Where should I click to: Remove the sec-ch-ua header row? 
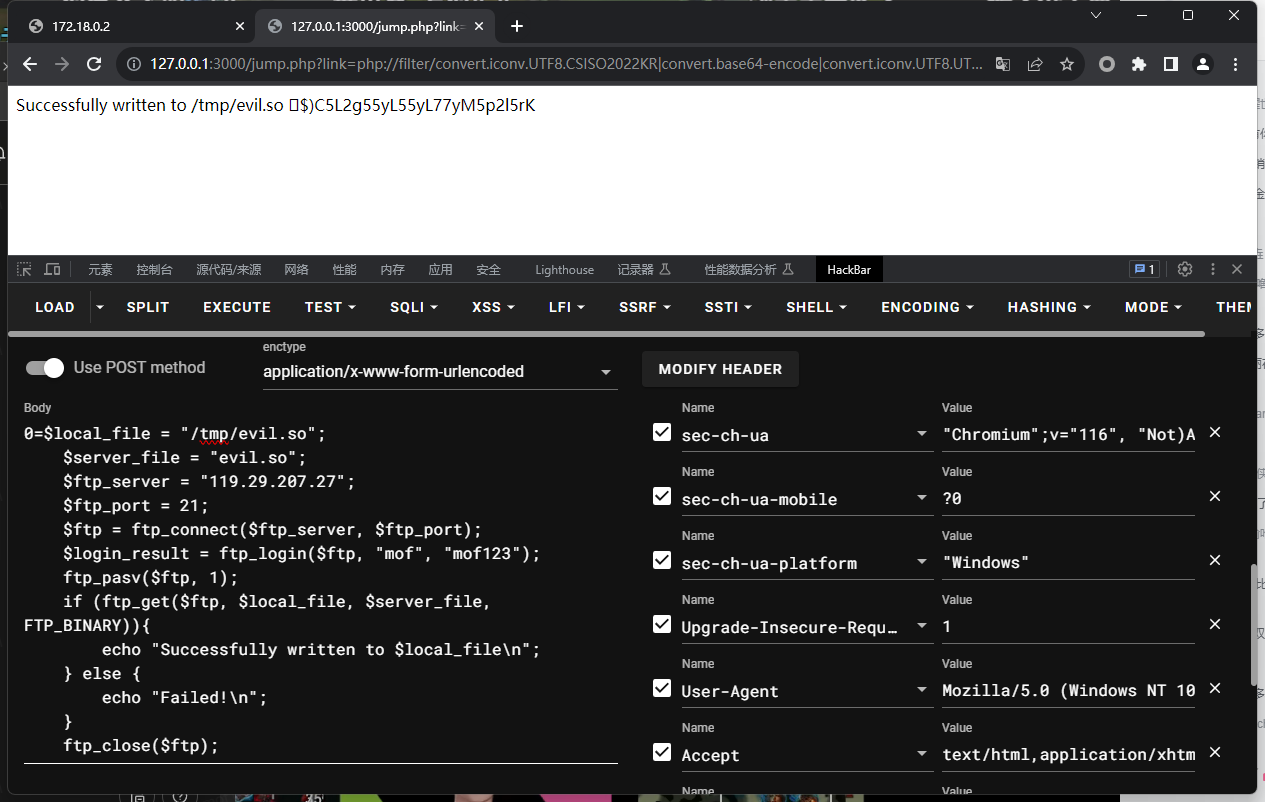tap(1215, 432)
